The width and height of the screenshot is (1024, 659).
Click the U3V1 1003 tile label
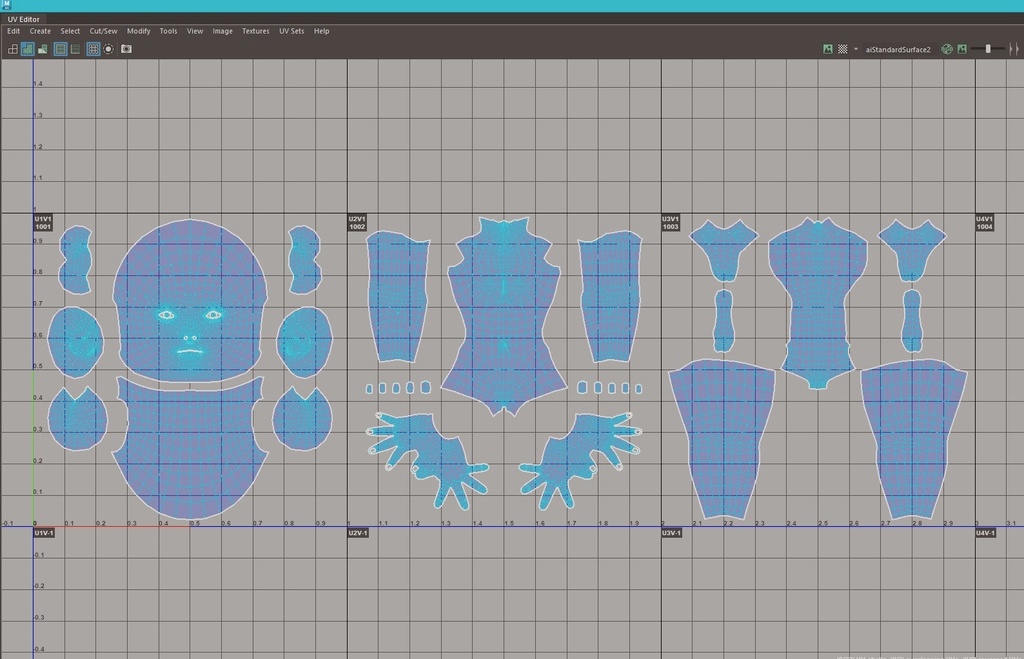[x=671, y=223]
